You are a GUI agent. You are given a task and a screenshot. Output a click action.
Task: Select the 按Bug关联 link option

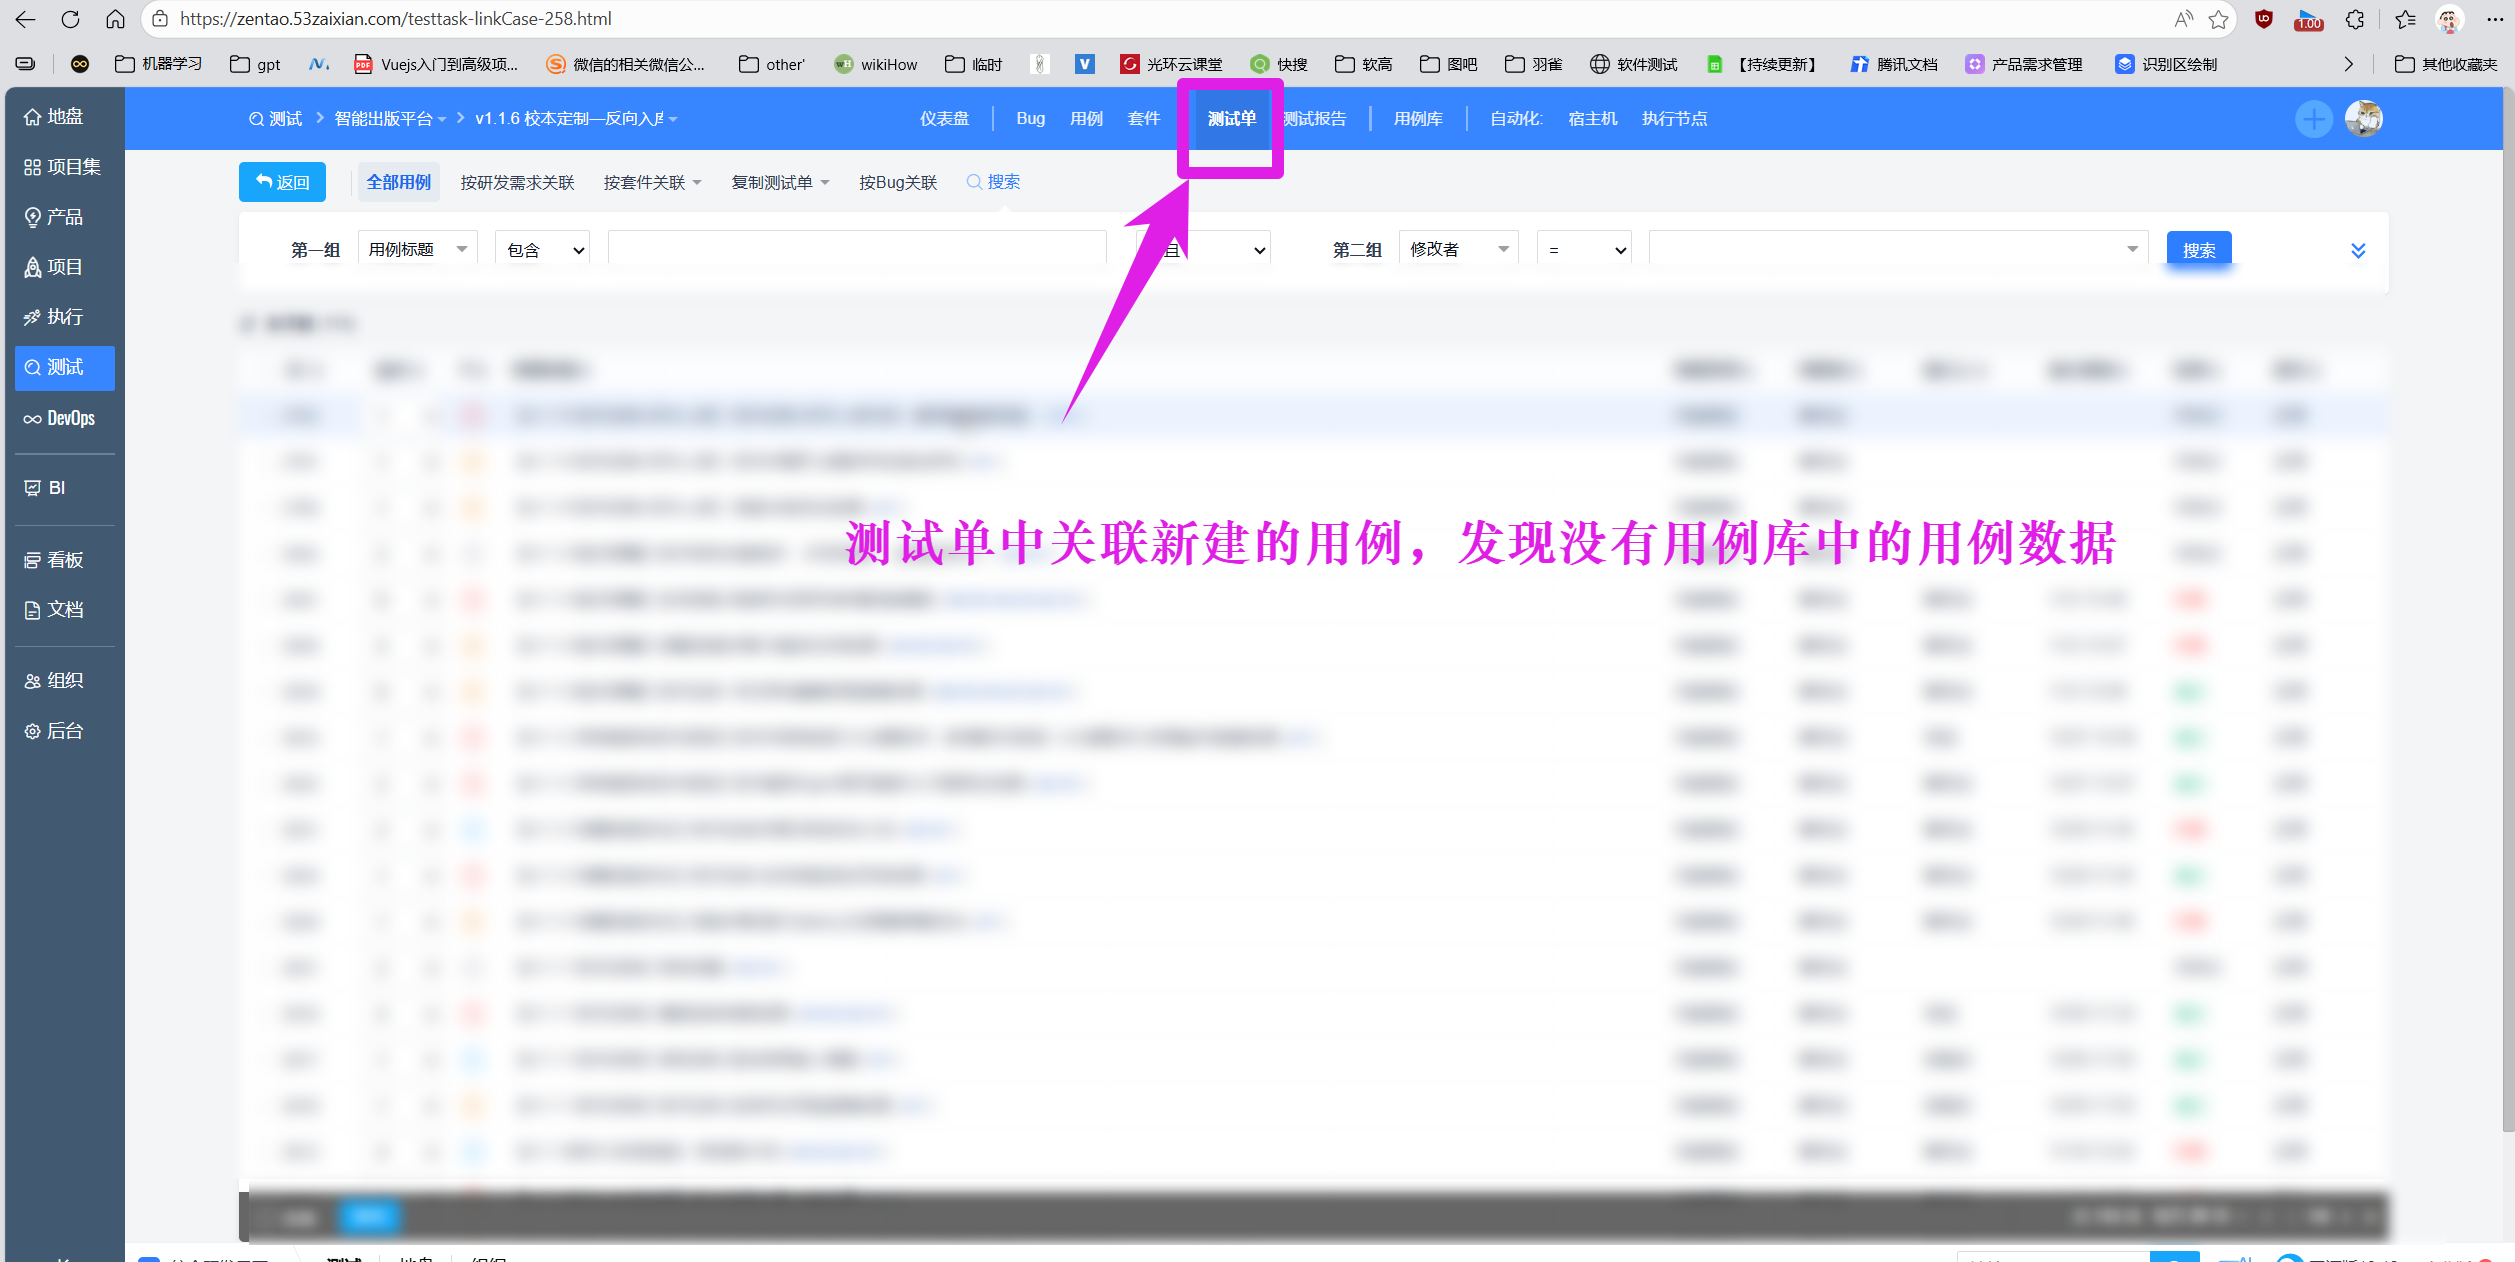(898, 182)
